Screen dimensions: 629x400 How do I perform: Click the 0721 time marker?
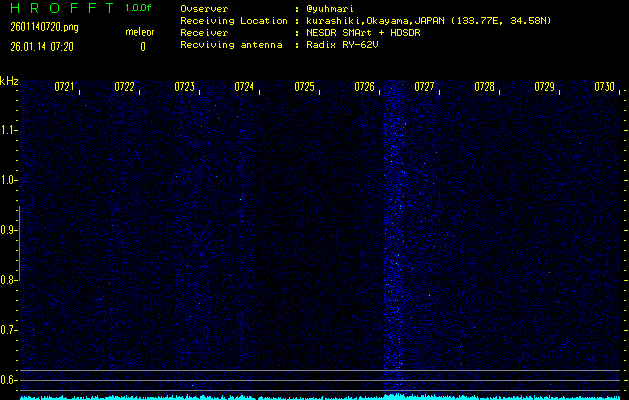[64, 87]
